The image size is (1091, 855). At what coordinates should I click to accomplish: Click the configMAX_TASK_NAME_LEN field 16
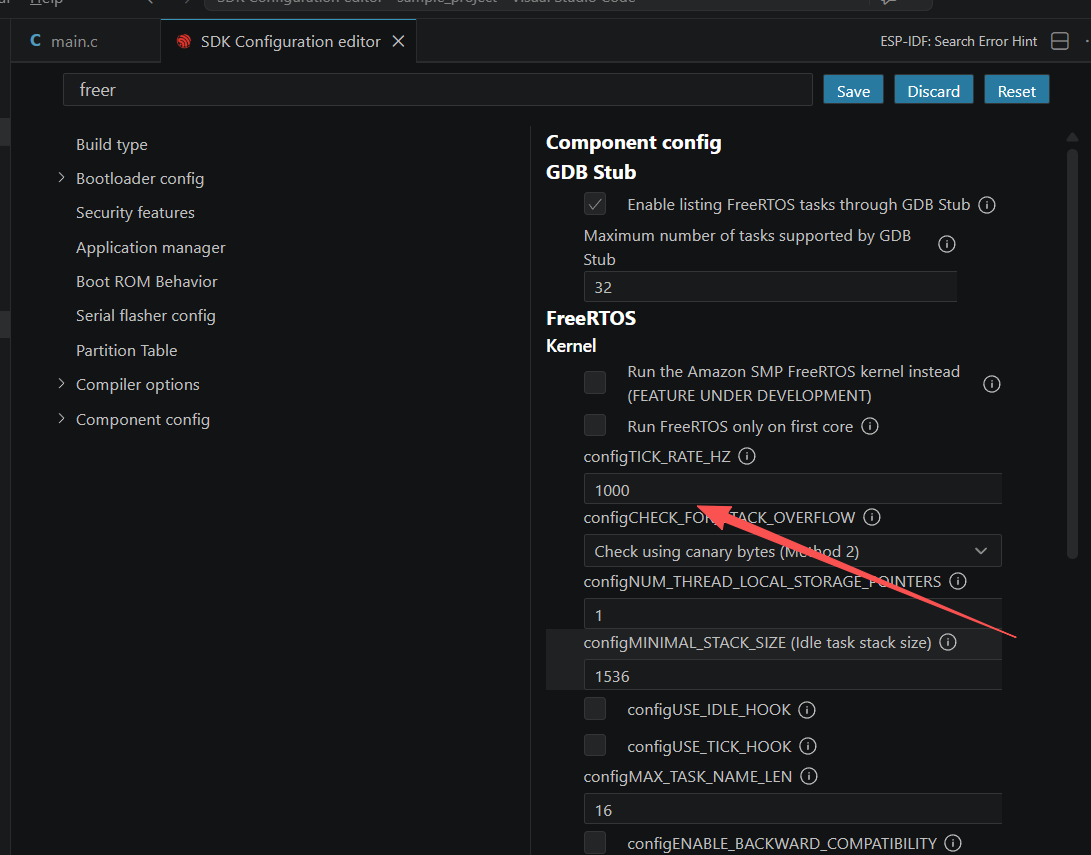(793, 809)
